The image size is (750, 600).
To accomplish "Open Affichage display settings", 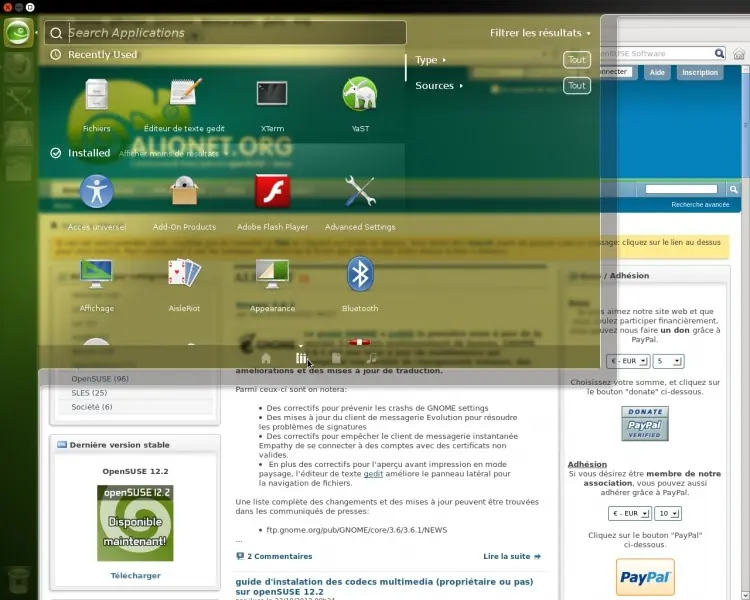I will (97, 285).
